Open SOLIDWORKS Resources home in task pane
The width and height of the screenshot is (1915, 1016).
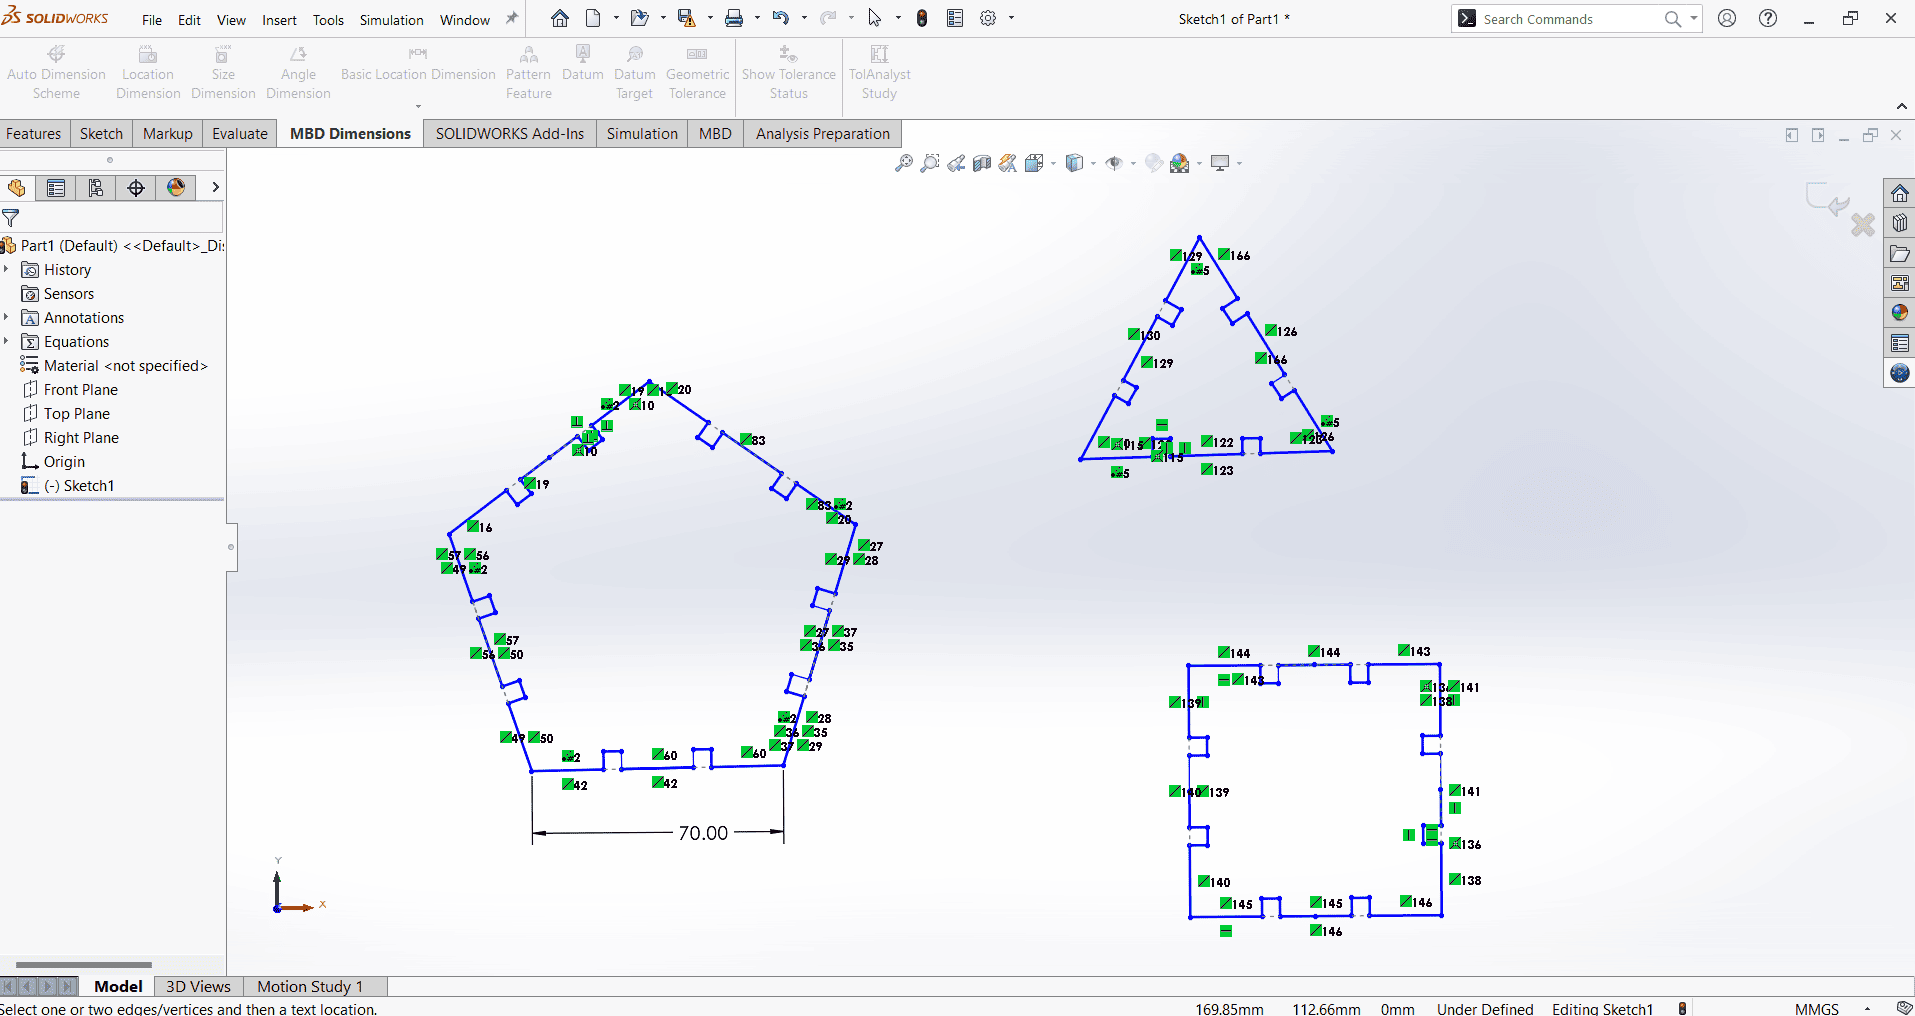[x=1900, y=193]
